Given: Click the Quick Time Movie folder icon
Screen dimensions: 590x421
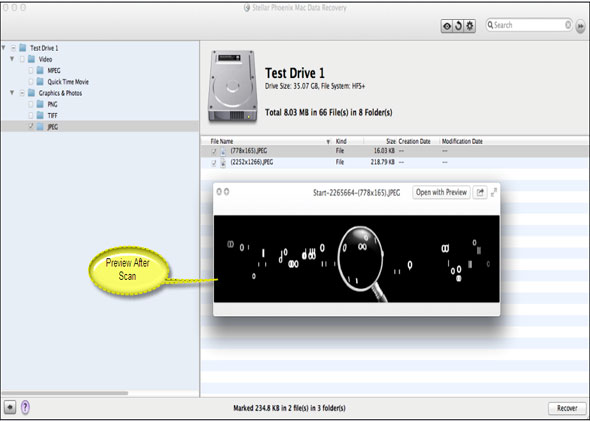Looking at the screenshot, I should click(x=40, y=82).
